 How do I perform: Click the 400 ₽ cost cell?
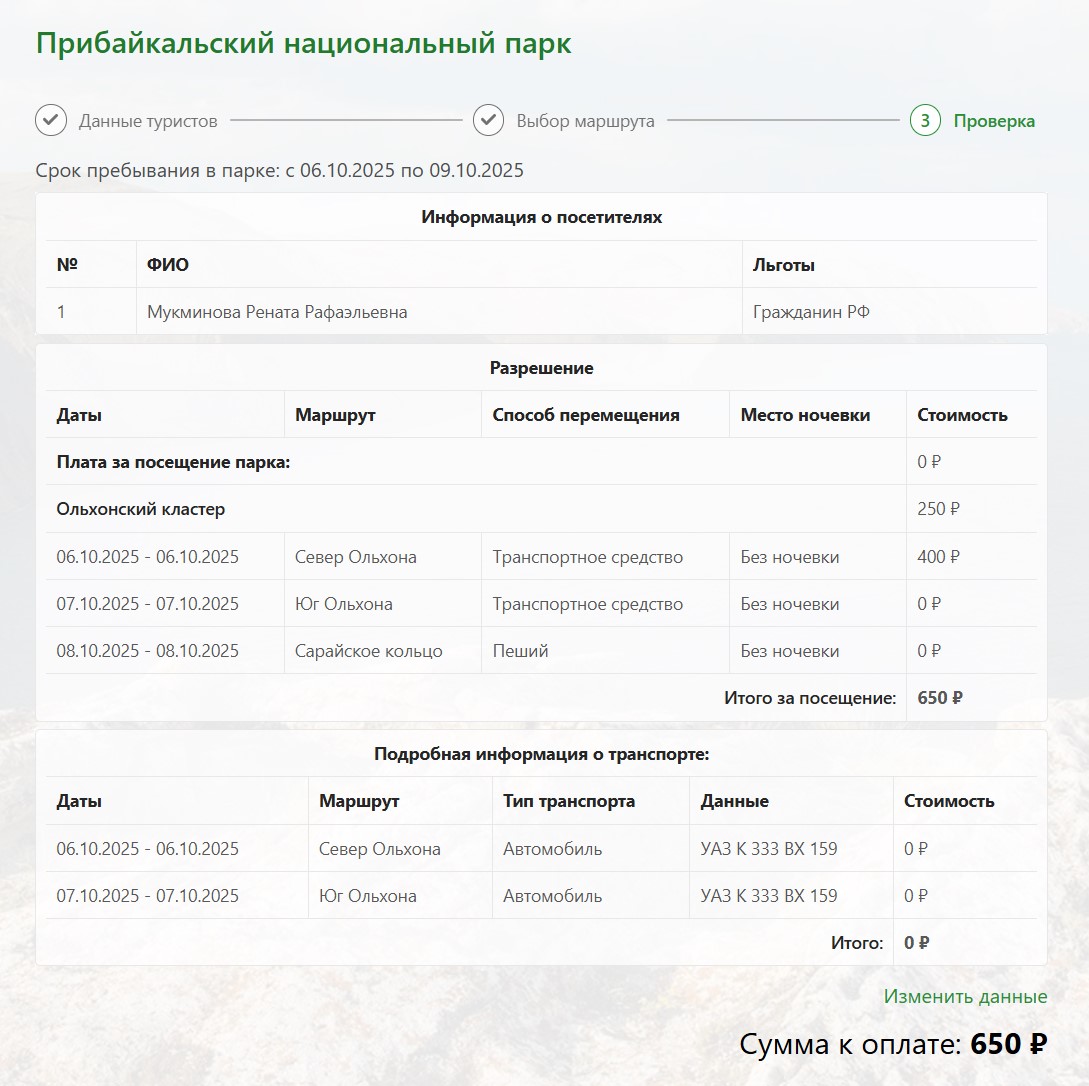click(938, 557)
